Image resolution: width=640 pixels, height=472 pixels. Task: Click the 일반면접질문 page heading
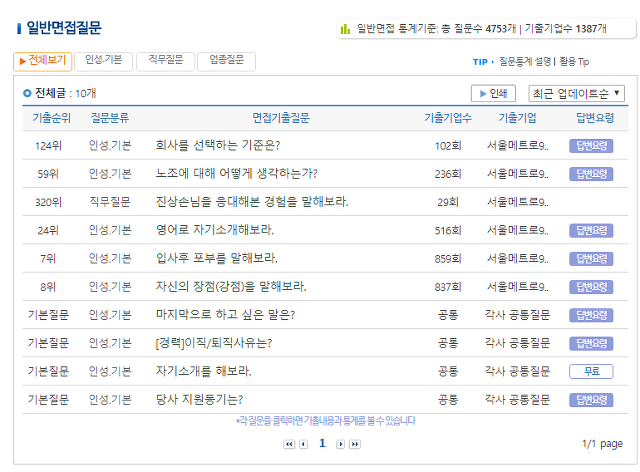pos(64,28)
